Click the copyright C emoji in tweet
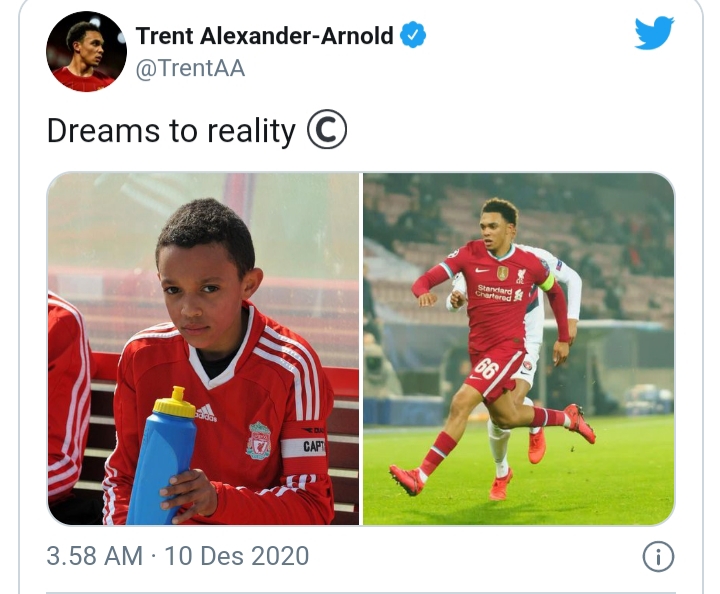720x594 pixels. 326,129
